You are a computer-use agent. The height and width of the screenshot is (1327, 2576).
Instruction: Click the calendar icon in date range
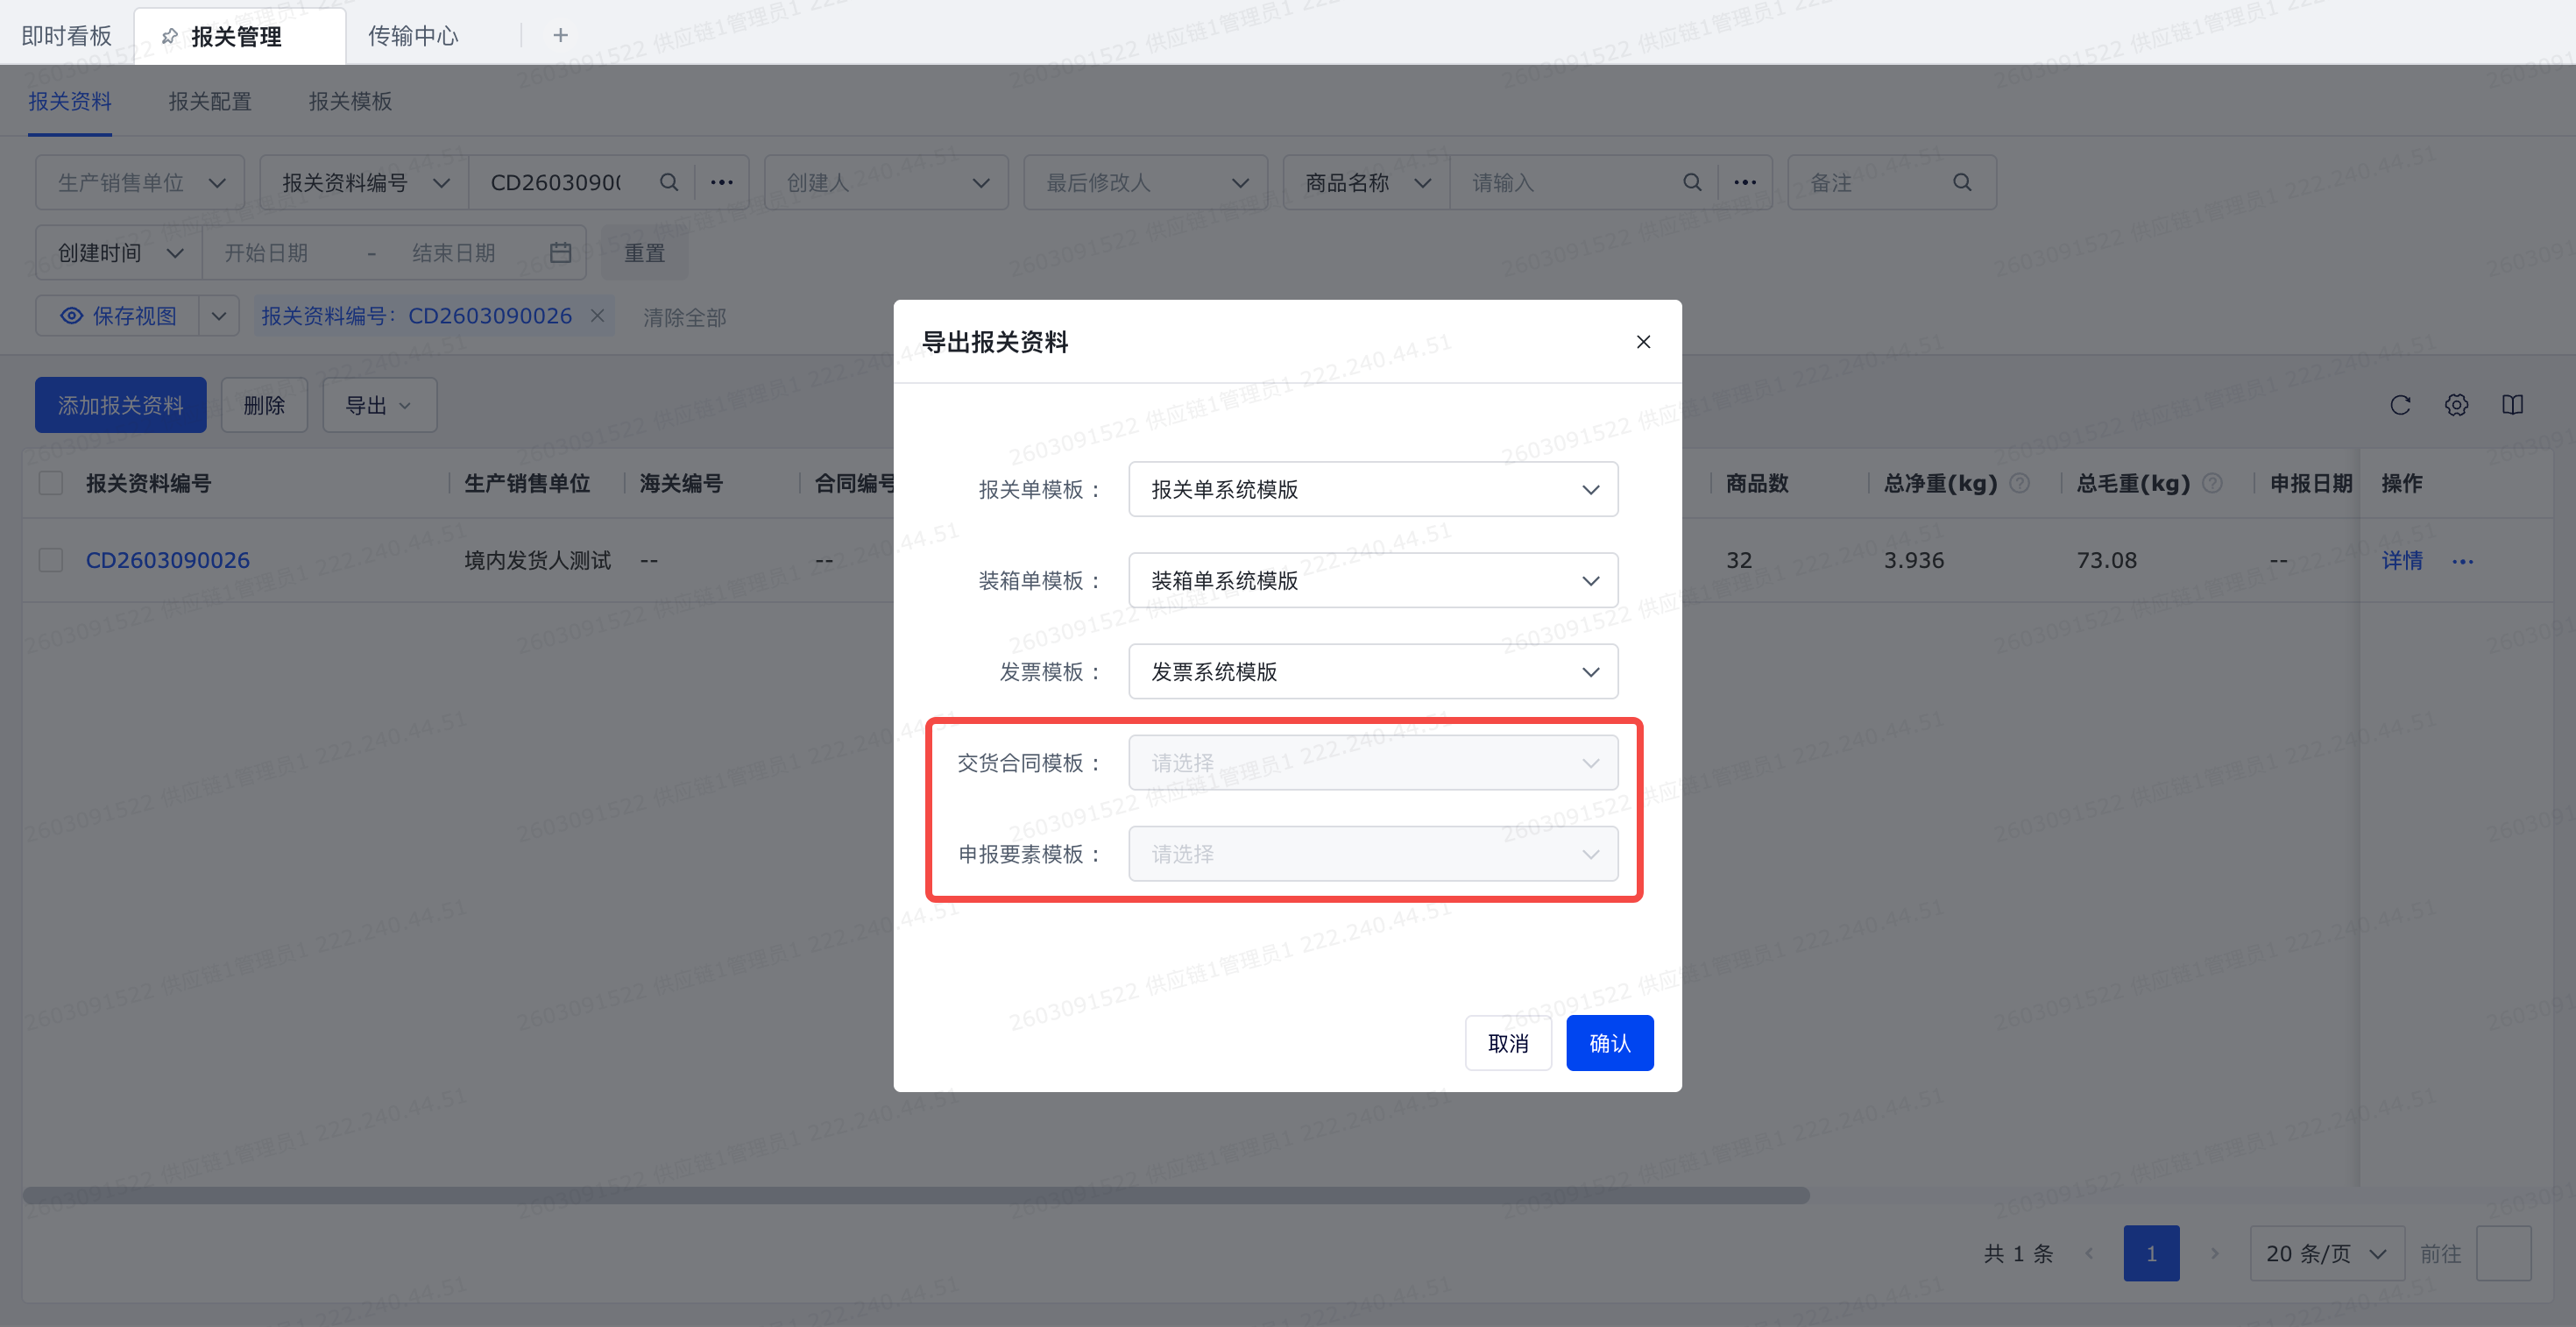click(561, 253)
